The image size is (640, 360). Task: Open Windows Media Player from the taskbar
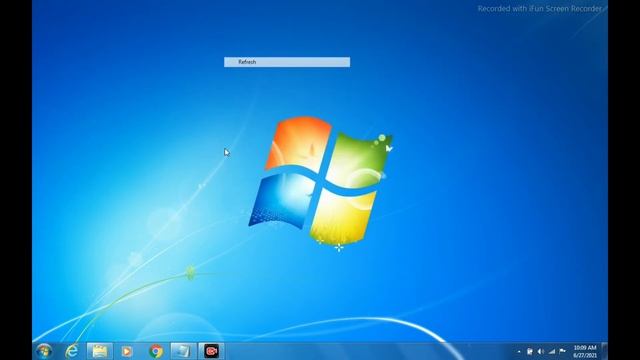click(x=127, y=351)
